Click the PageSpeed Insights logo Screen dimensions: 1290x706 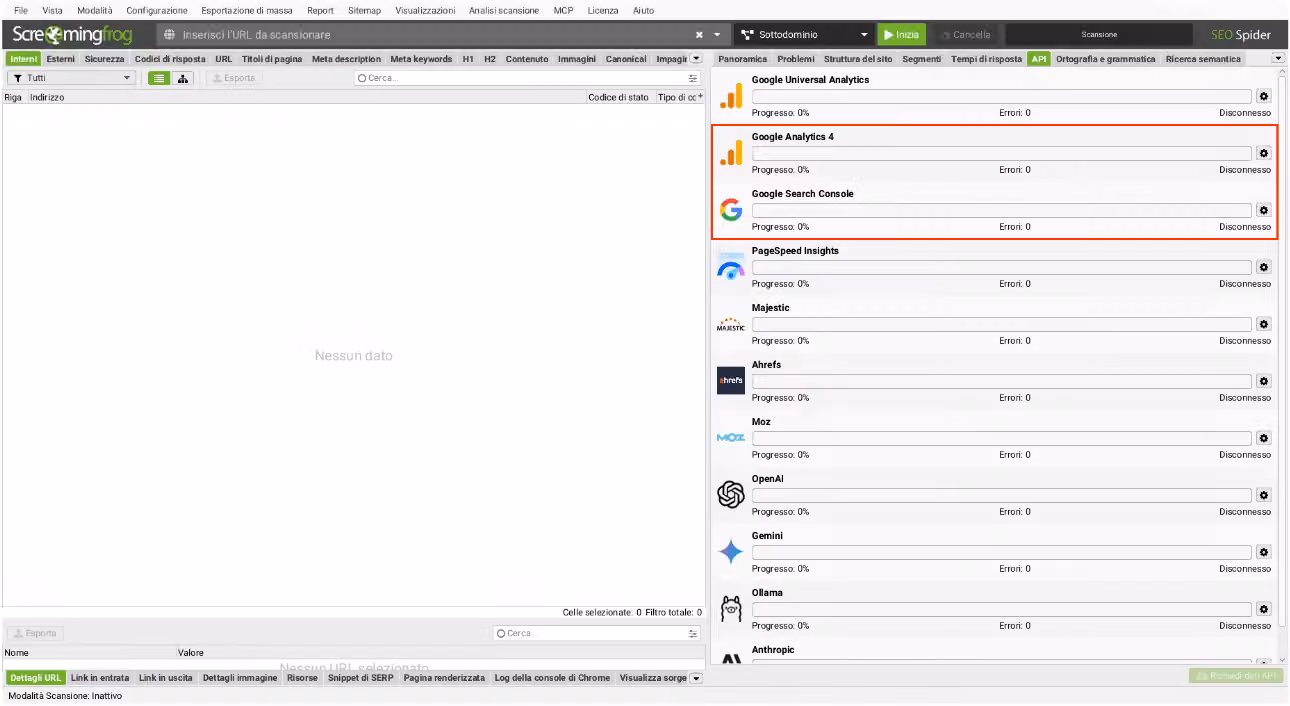(731, 267)
